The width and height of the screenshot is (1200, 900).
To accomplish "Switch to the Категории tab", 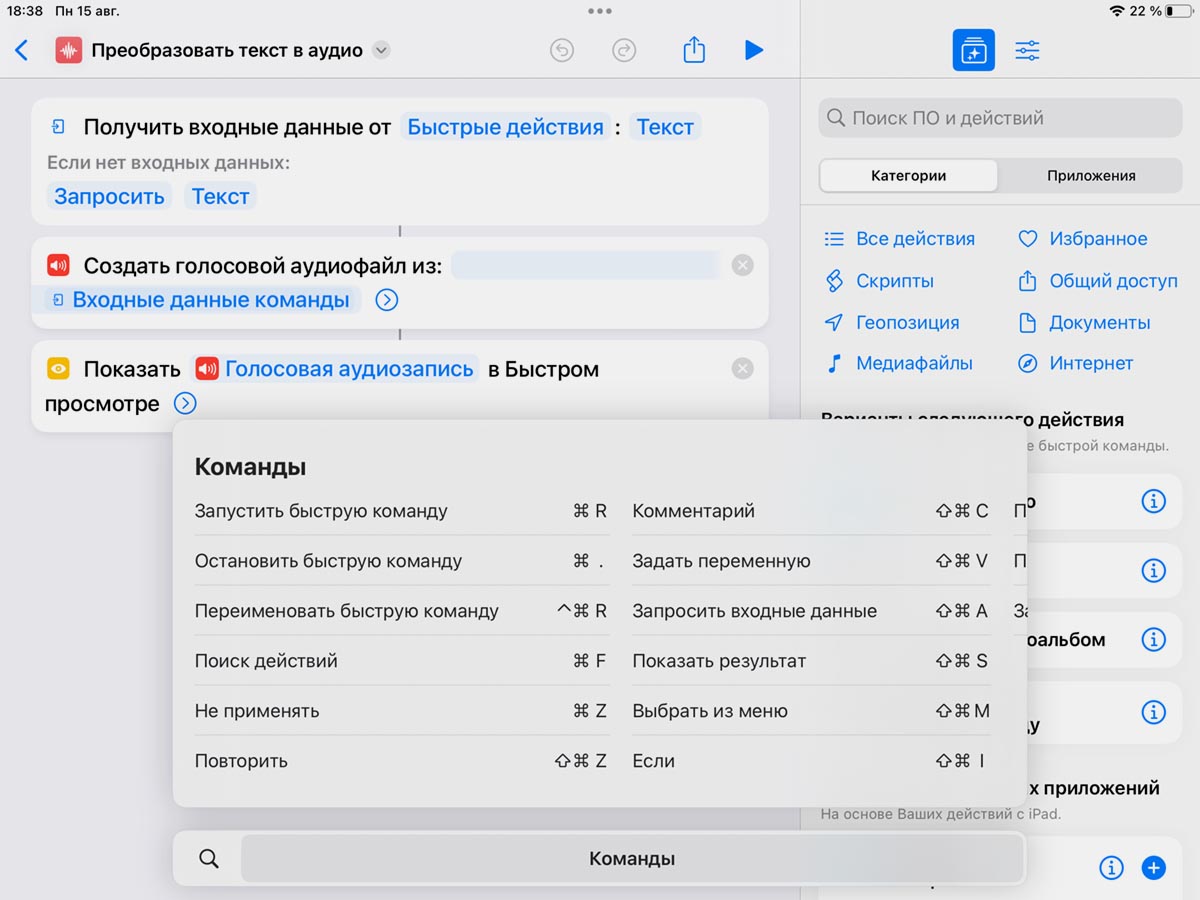I will pos(908,175).
